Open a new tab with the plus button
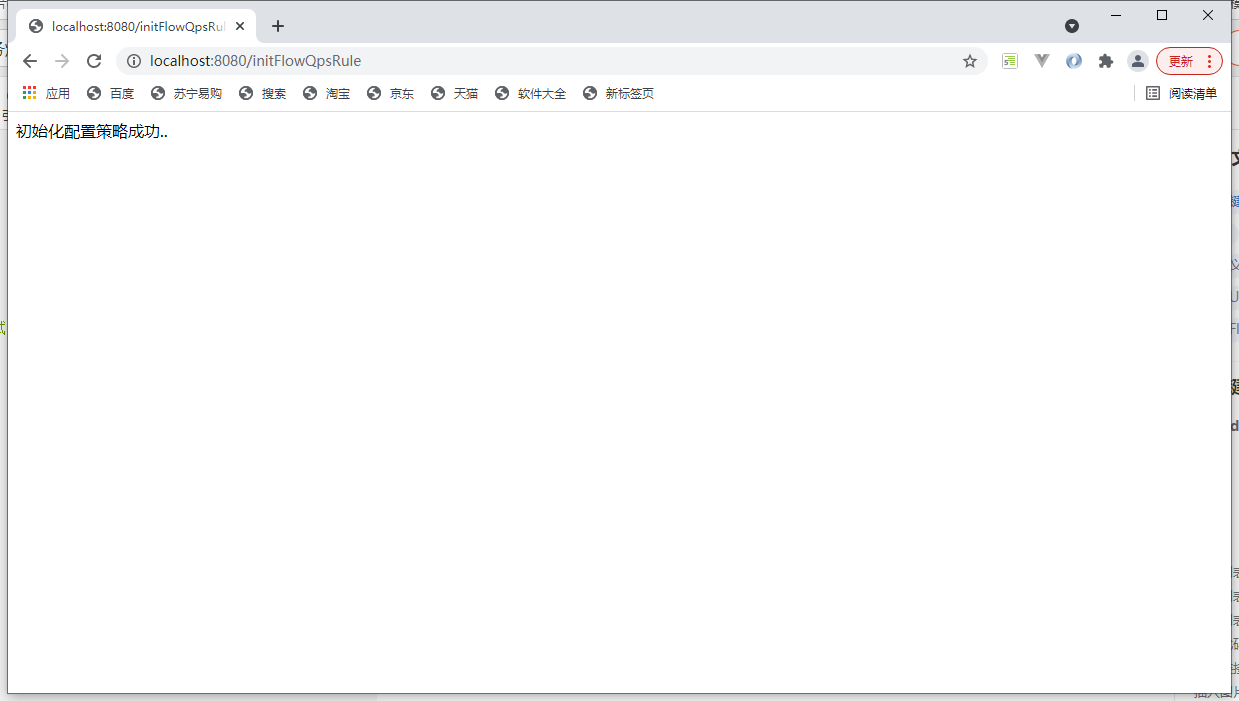The height and width of the screenshot is (701, 1239). [x=278, y=26]
